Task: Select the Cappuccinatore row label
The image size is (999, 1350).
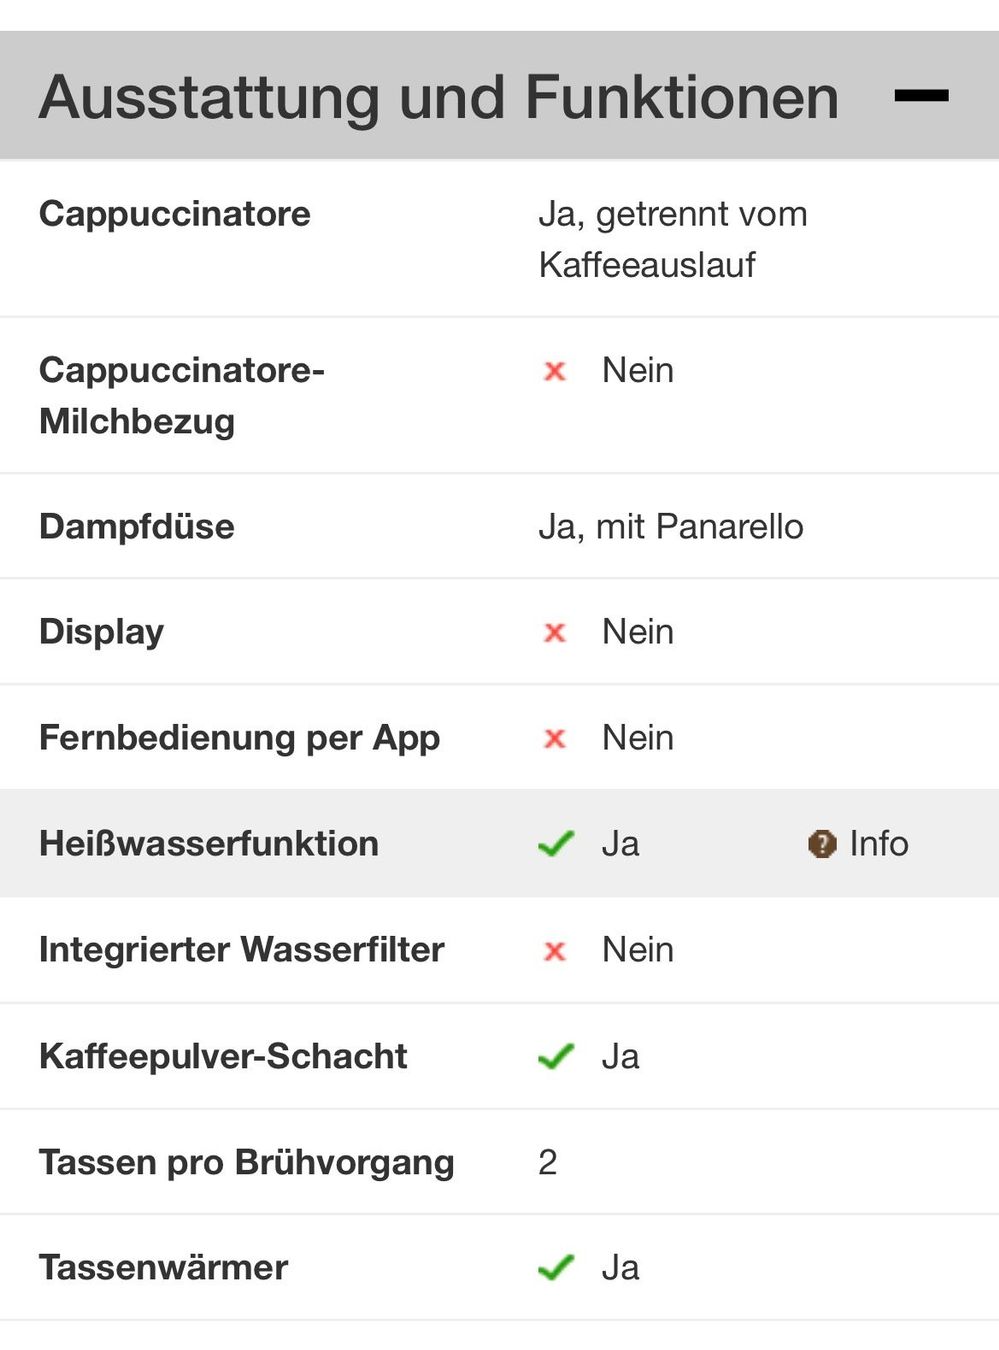Action: (175, 214)
